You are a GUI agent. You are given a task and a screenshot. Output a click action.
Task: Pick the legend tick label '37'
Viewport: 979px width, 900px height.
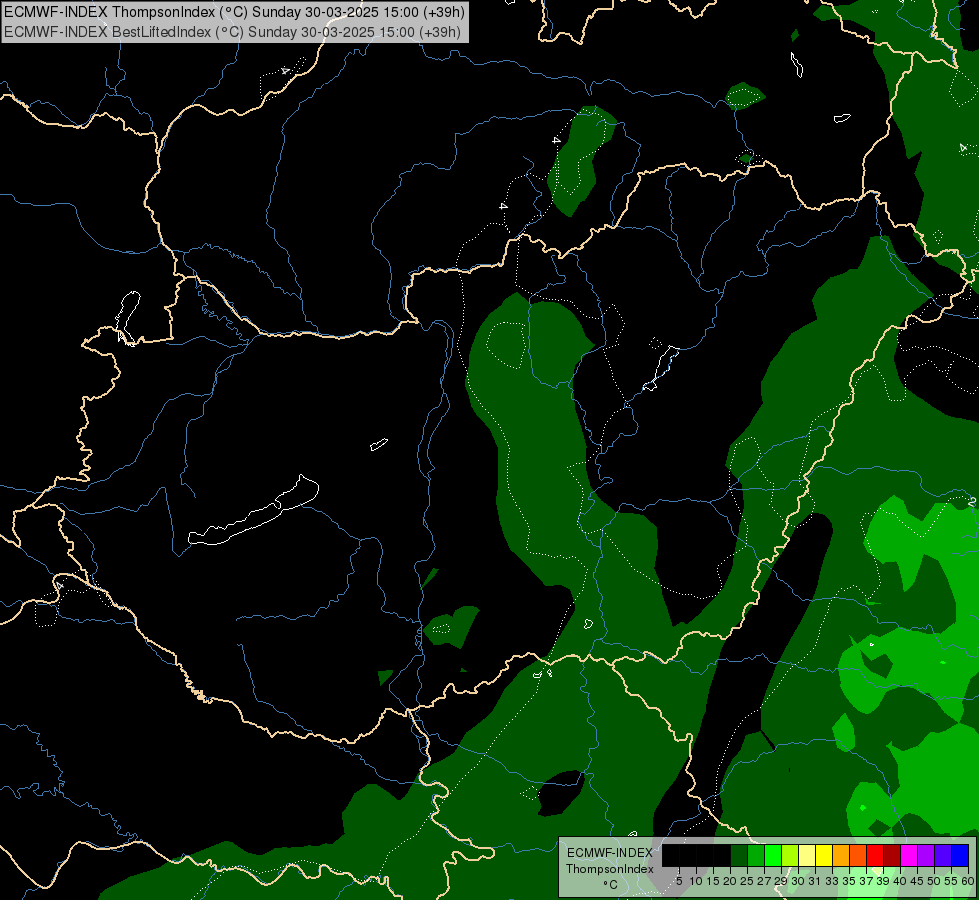(x=866, y=881)
